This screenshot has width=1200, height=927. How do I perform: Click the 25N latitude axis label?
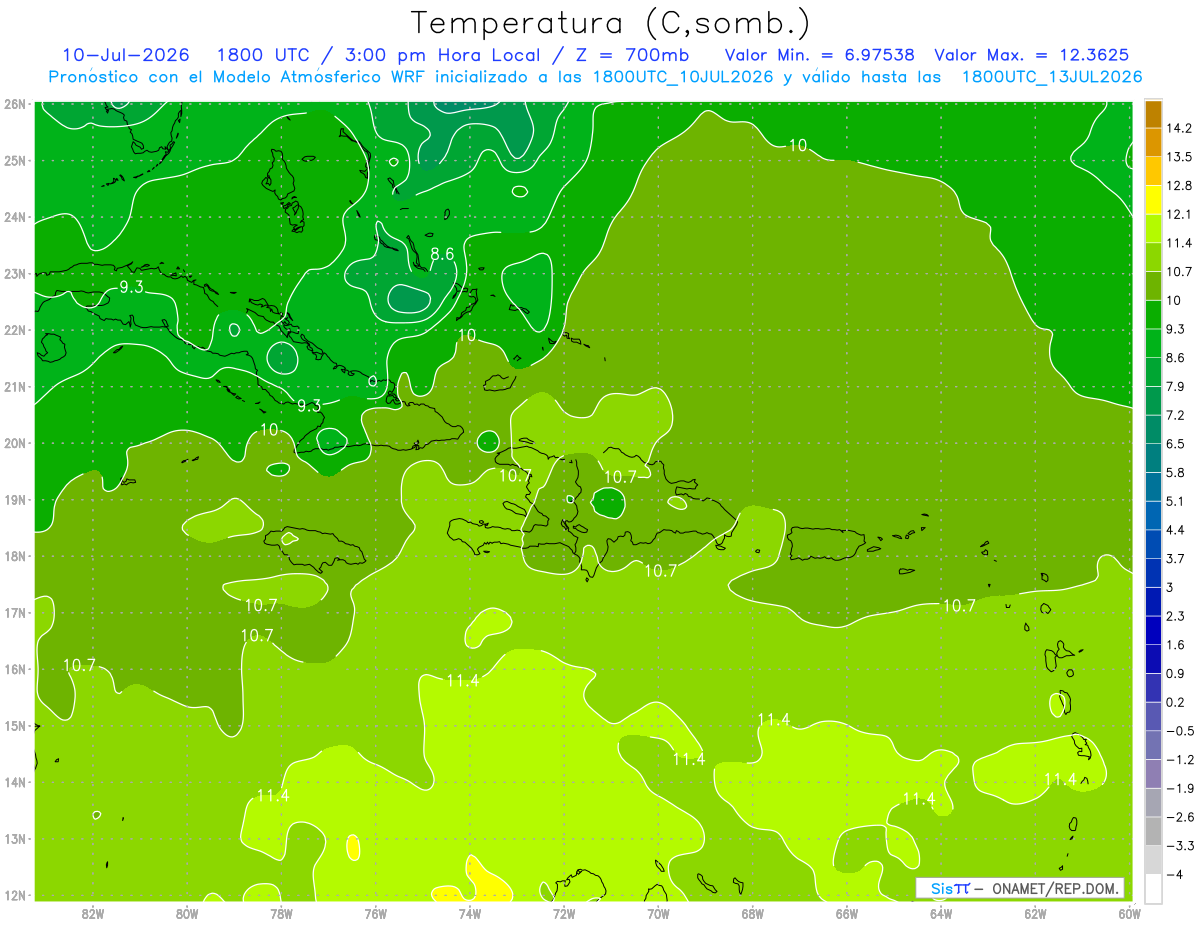(15, 160)
